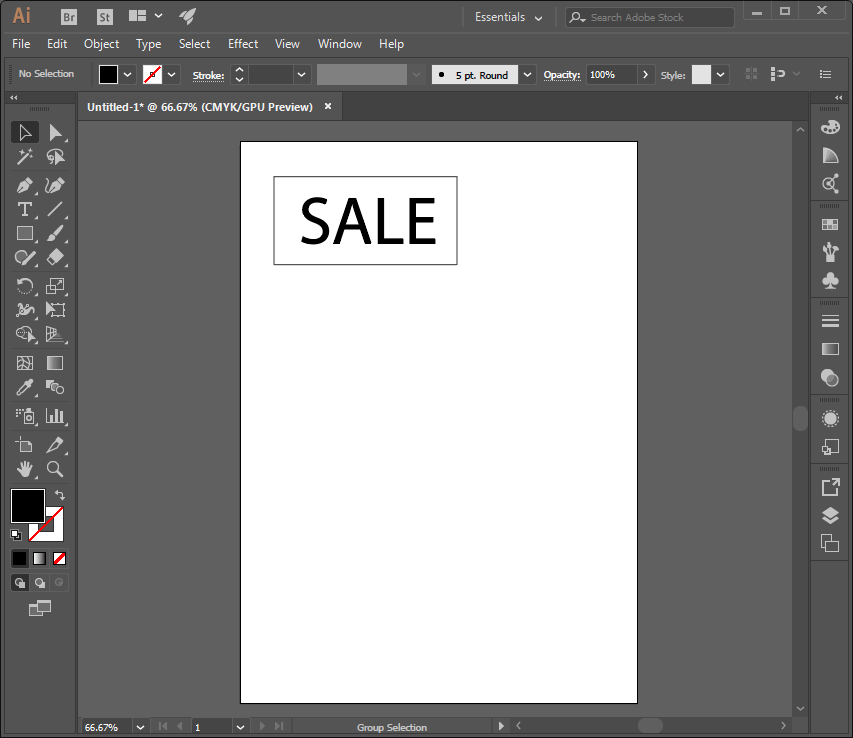Open Stroke color dropdown in control bar
Image resolution: width=853 pixels, height=738 pixels.
171,75
